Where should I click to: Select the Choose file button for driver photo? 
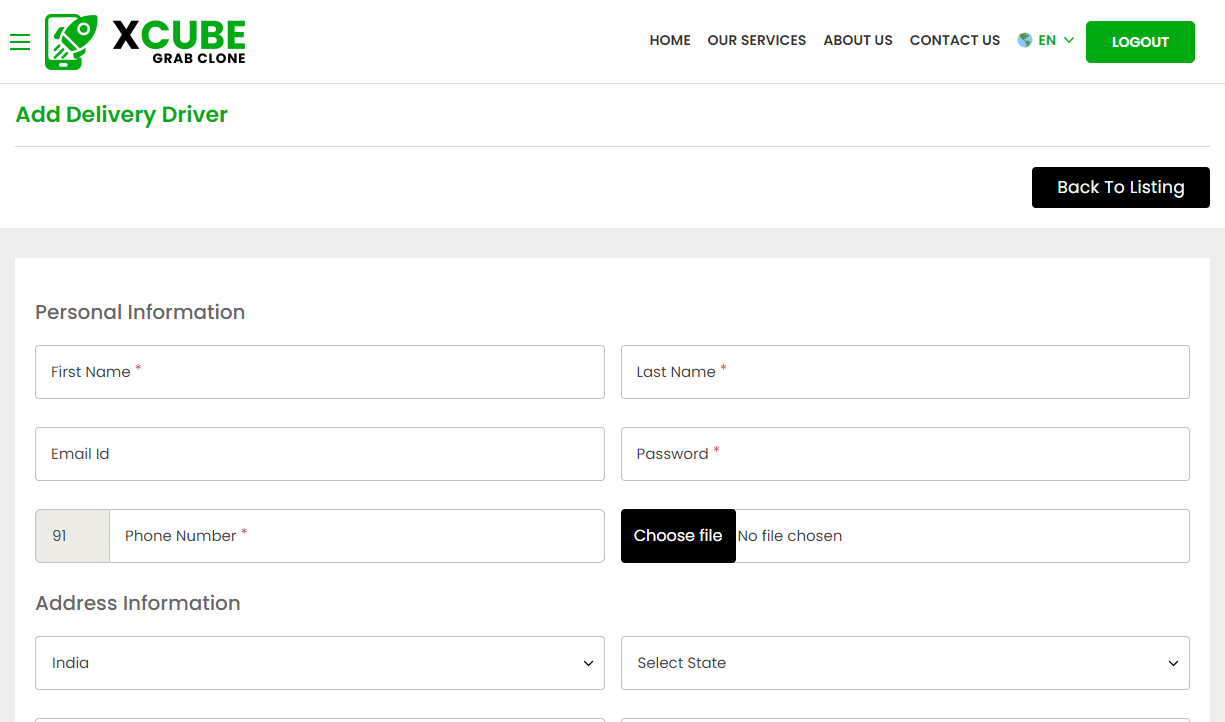point(678,536)
